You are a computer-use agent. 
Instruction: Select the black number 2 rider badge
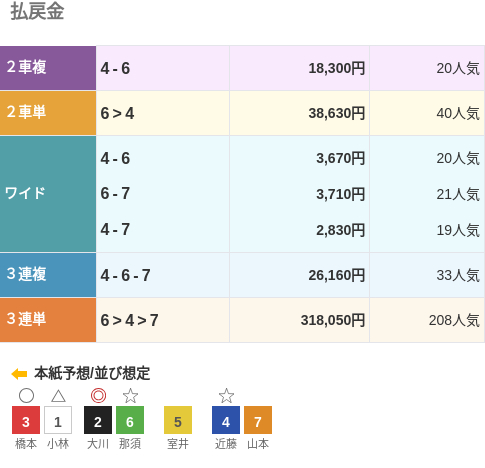click(98, 420)
